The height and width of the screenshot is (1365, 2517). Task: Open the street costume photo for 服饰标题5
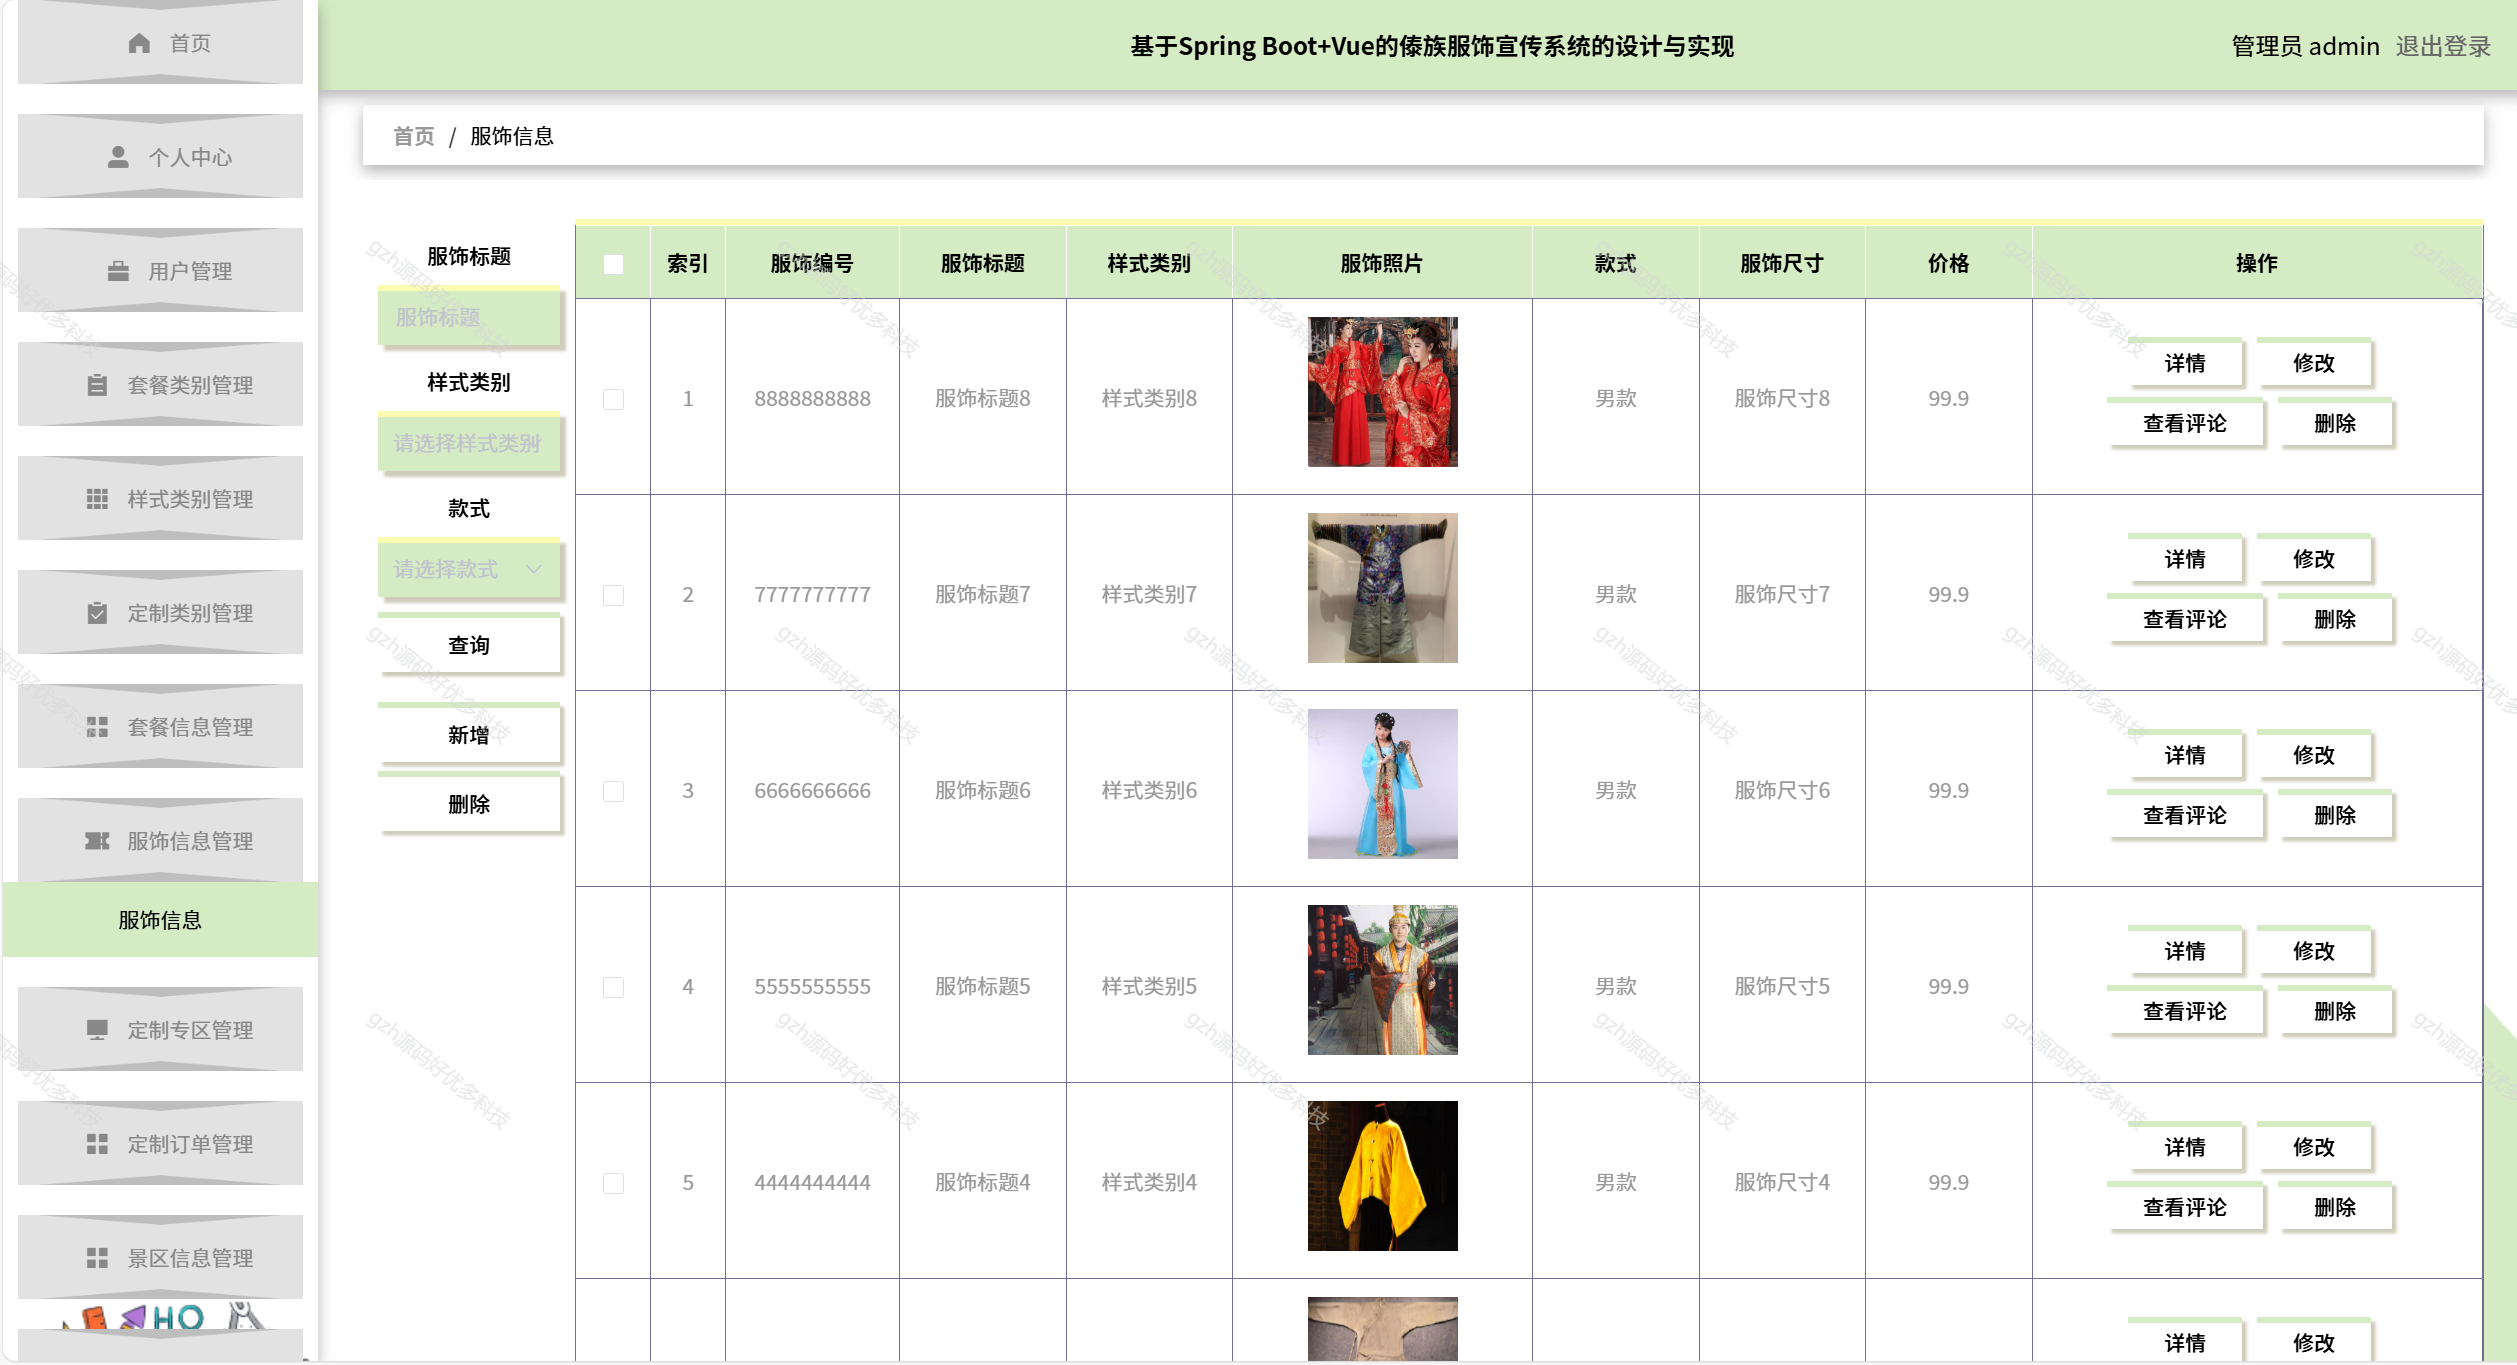tap(1382, 980)
